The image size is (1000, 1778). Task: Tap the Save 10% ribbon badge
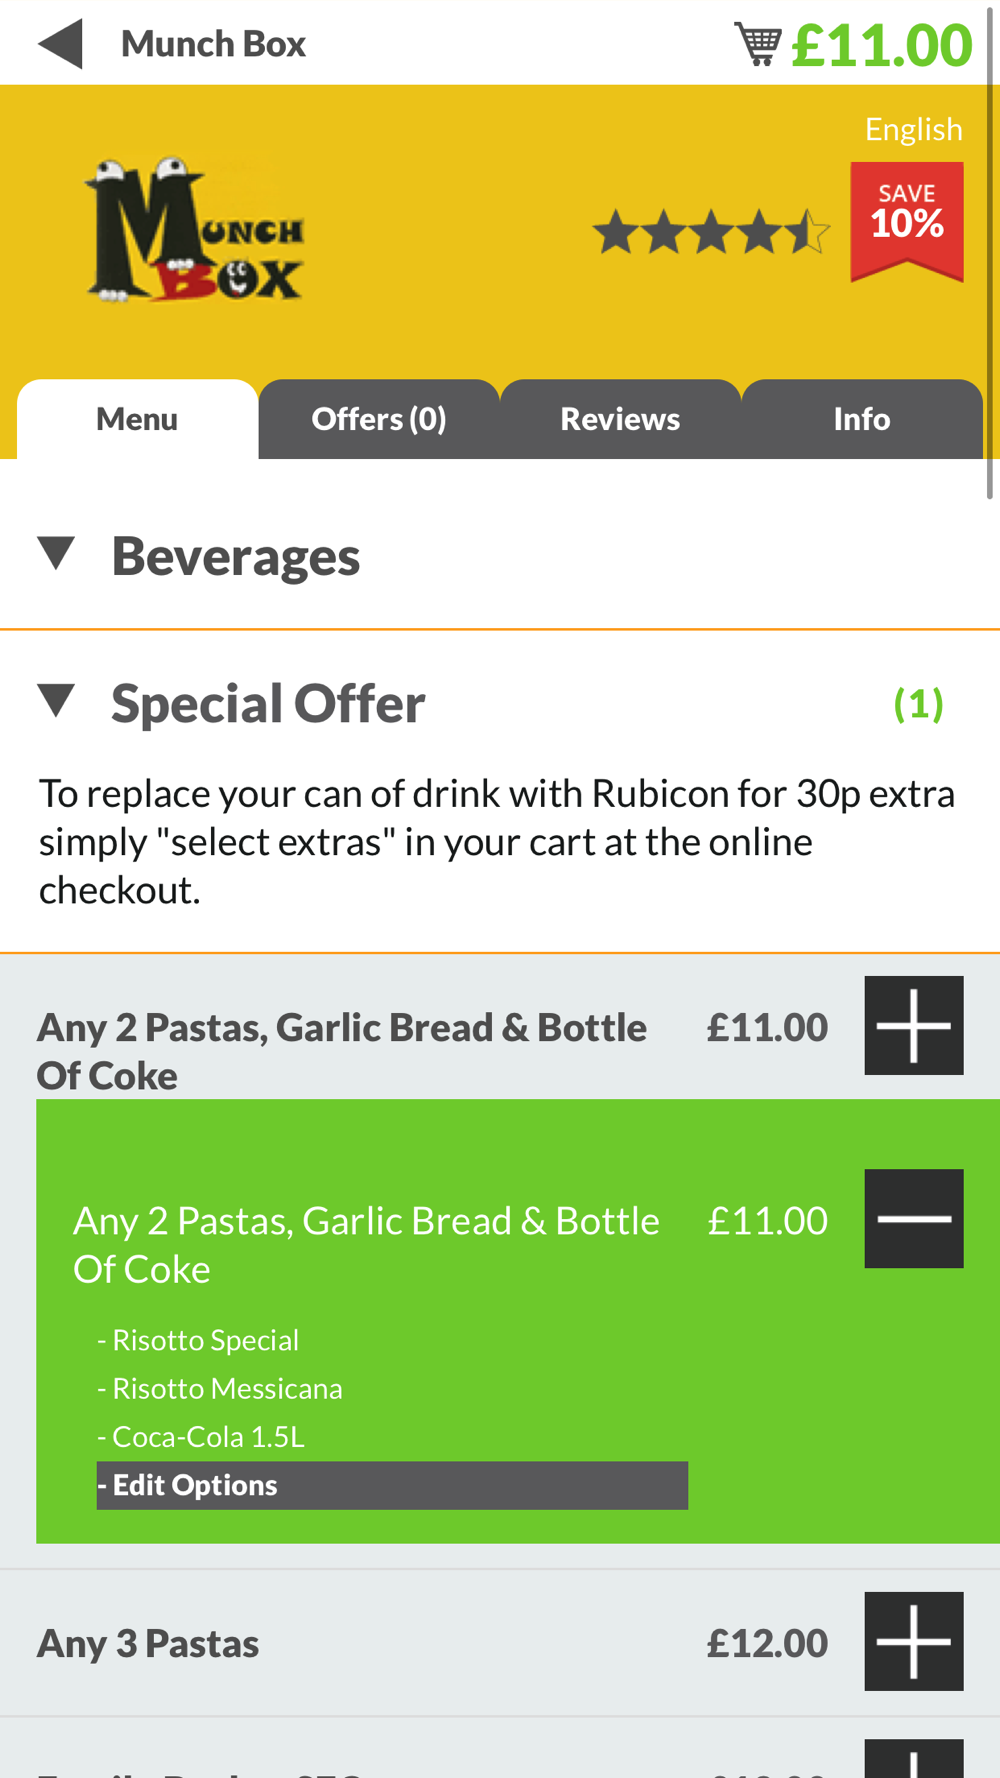[907, 221]
